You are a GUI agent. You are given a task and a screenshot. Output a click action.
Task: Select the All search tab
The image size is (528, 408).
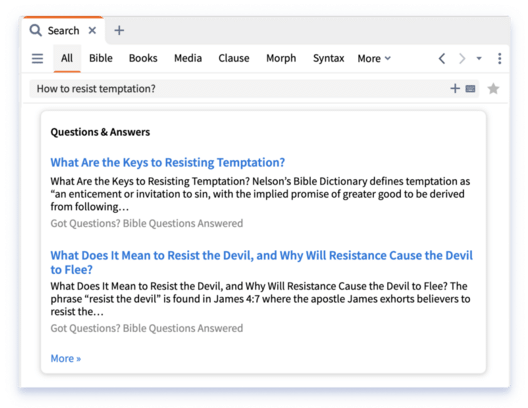[x=67, y=58]
